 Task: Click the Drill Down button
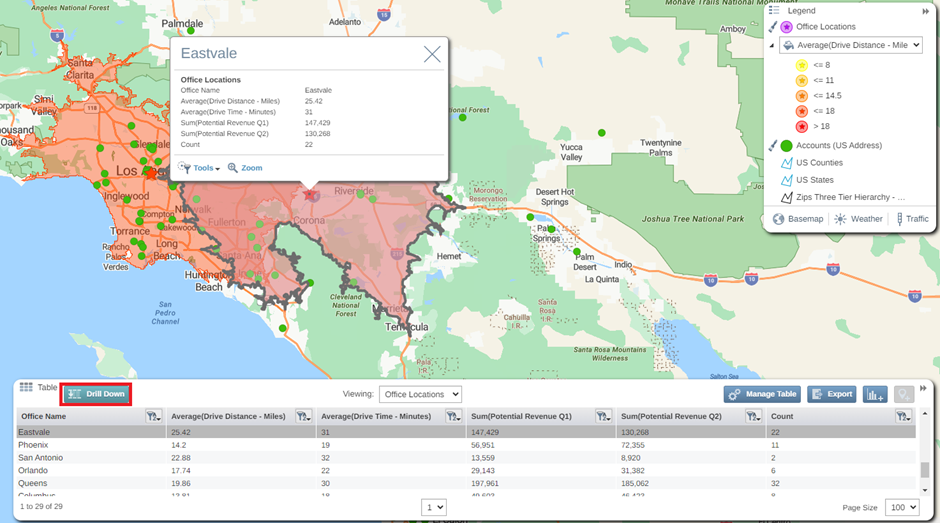pyautogui.click(x=96, y=394)
